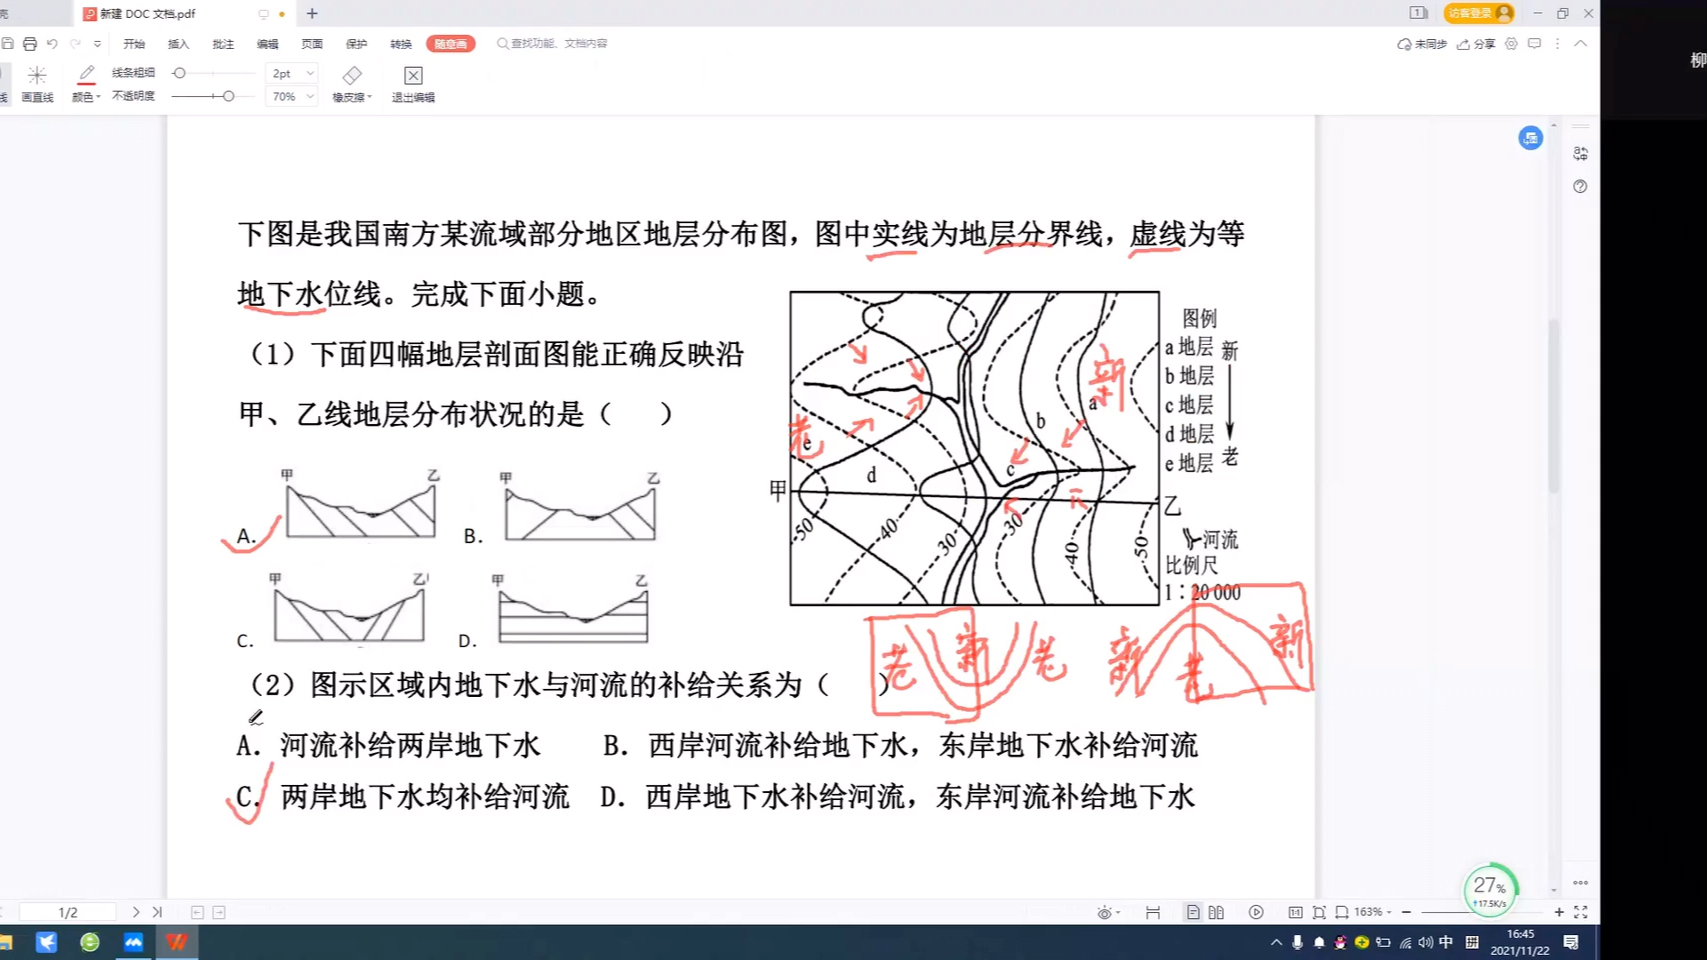Click the fit width icon

pyautogui.click(x=1342, y=912)
